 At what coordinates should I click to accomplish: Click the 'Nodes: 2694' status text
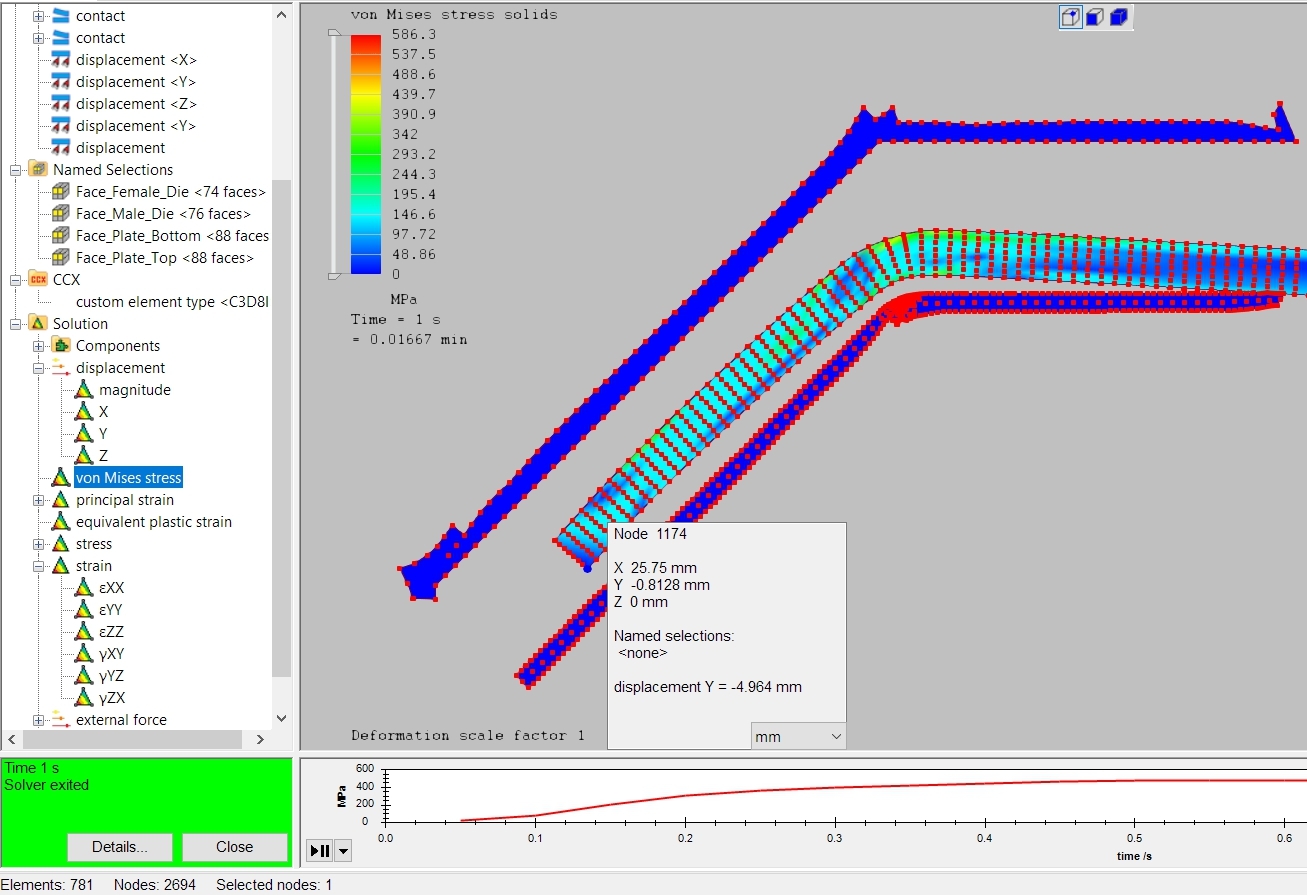pyautogui.click(x=155, y=885)
